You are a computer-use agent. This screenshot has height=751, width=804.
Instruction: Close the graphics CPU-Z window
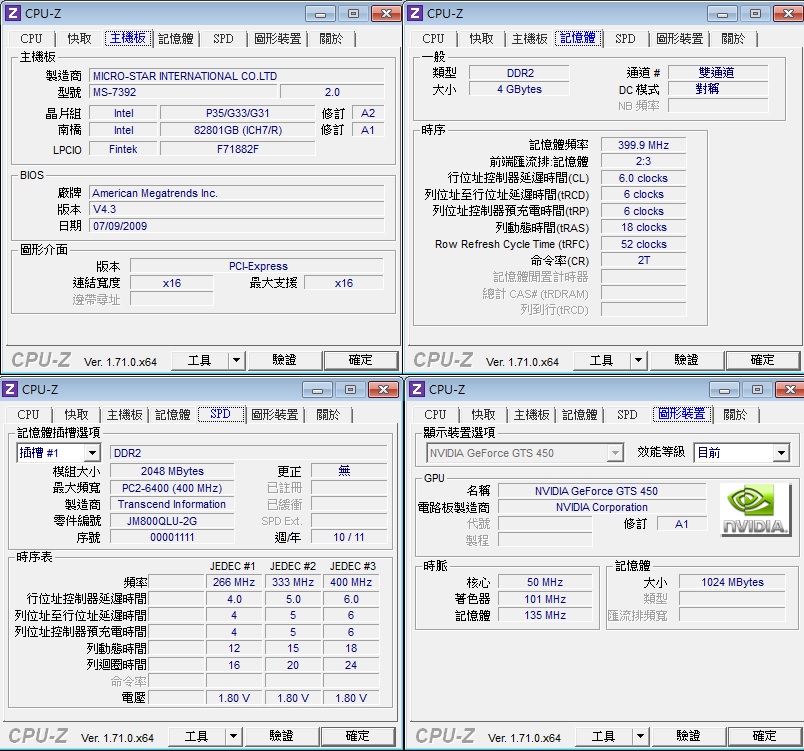(791, 390)
